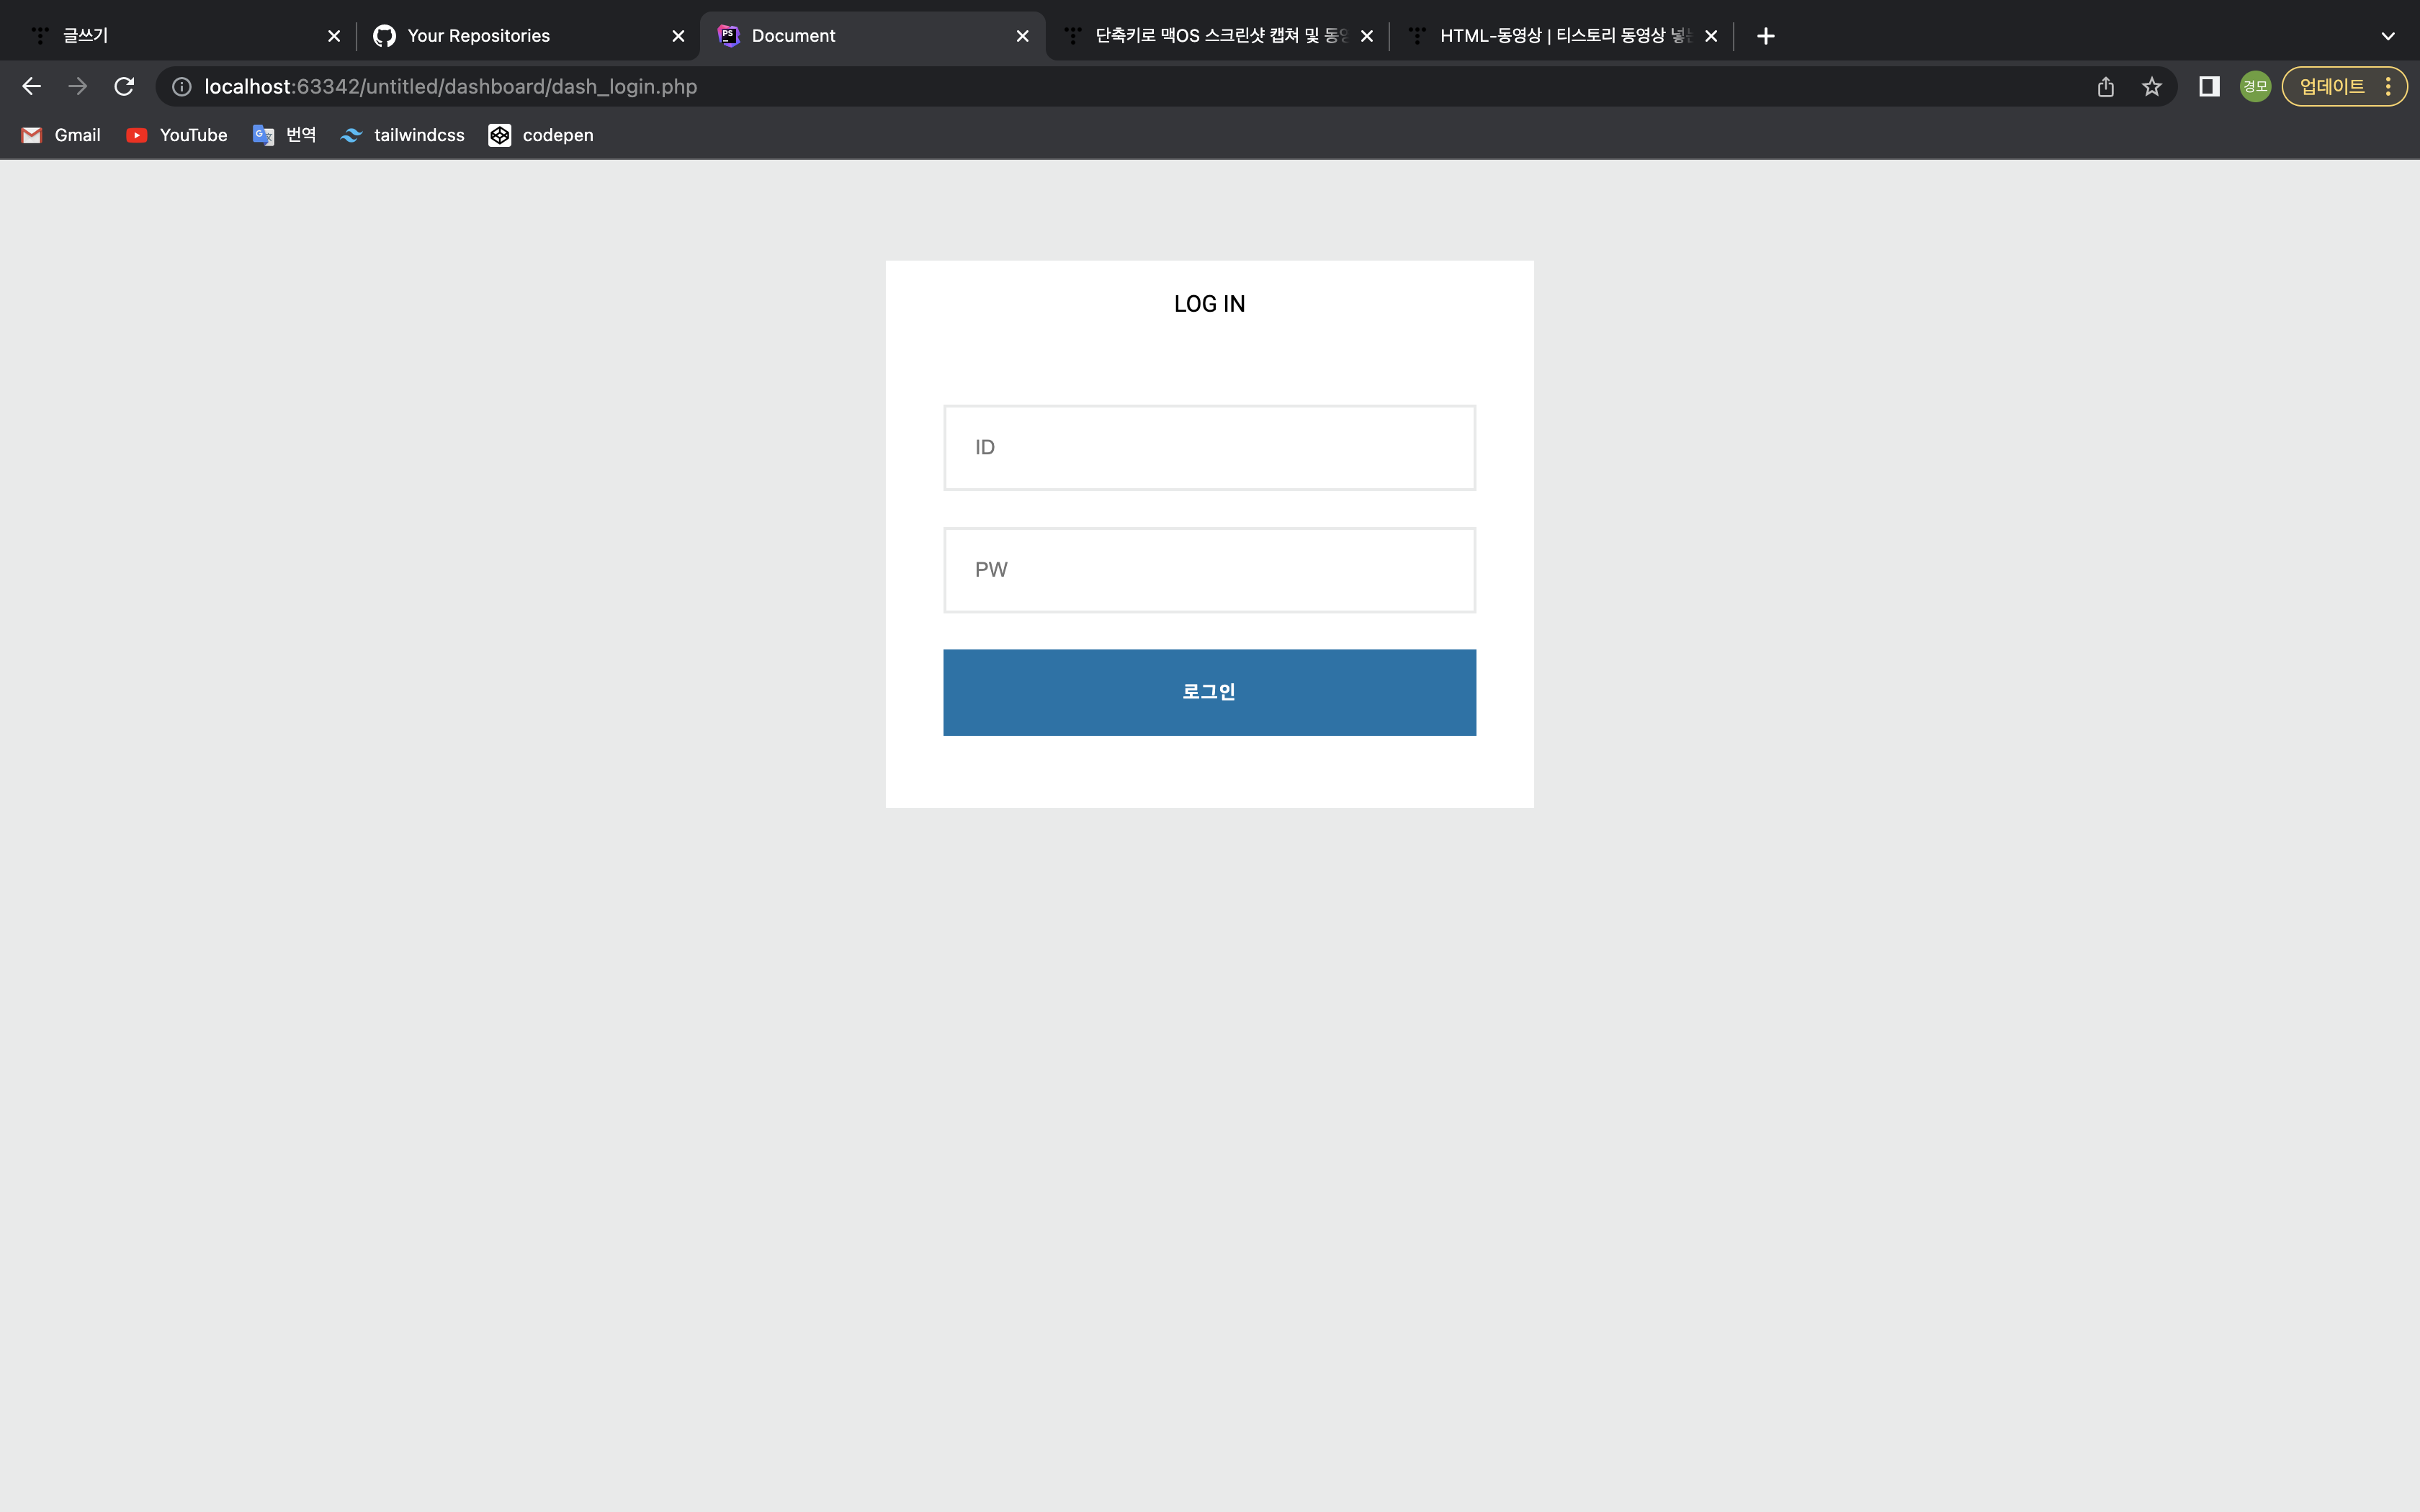Switch to Your Repositories tab
The height and width of the screenshot is (1512, 2420).
click(478, 36)
